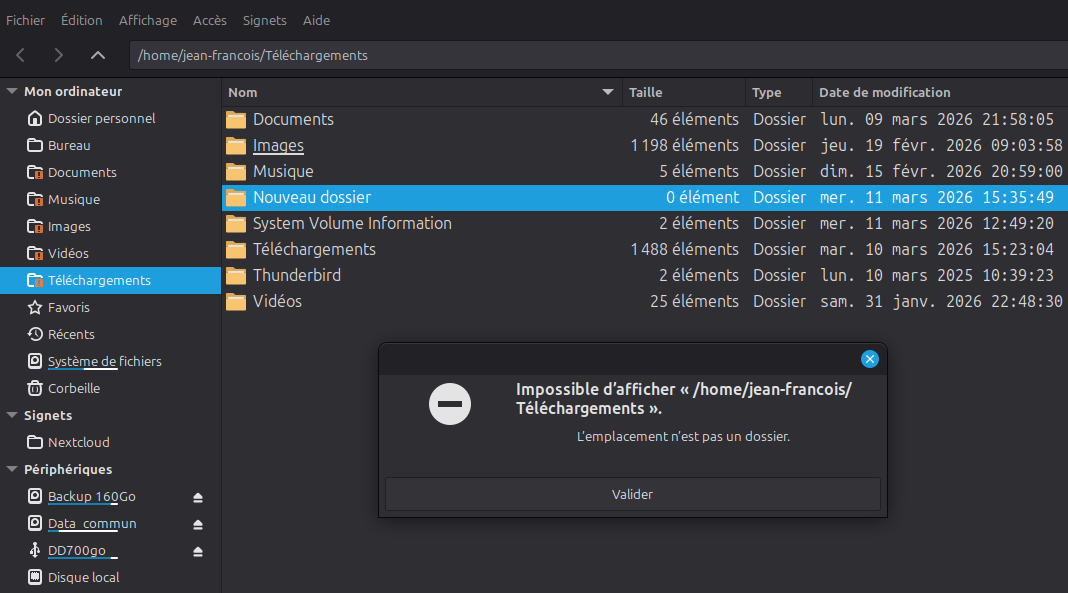
Task: Sort by Date de modification column
Action: [x=884, y=92]
